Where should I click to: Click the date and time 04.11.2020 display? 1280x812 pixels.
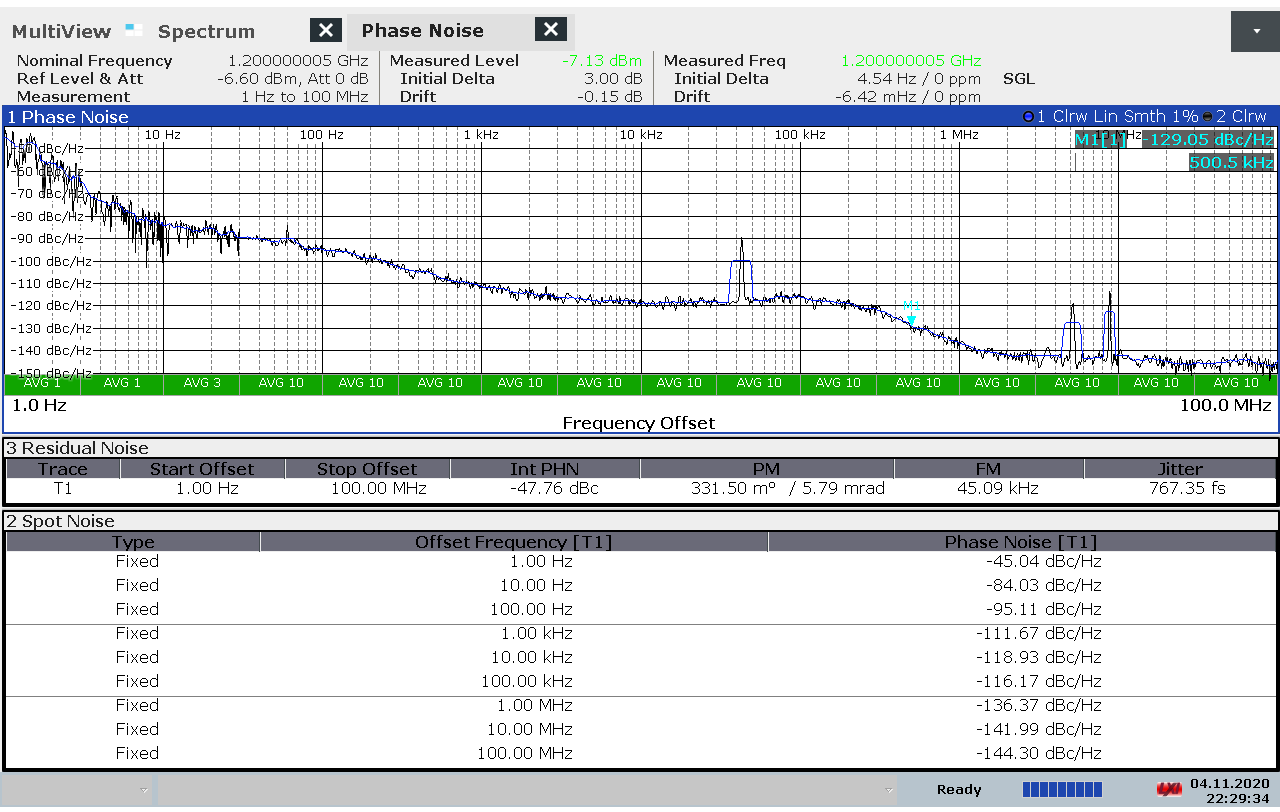[1230, 790]
